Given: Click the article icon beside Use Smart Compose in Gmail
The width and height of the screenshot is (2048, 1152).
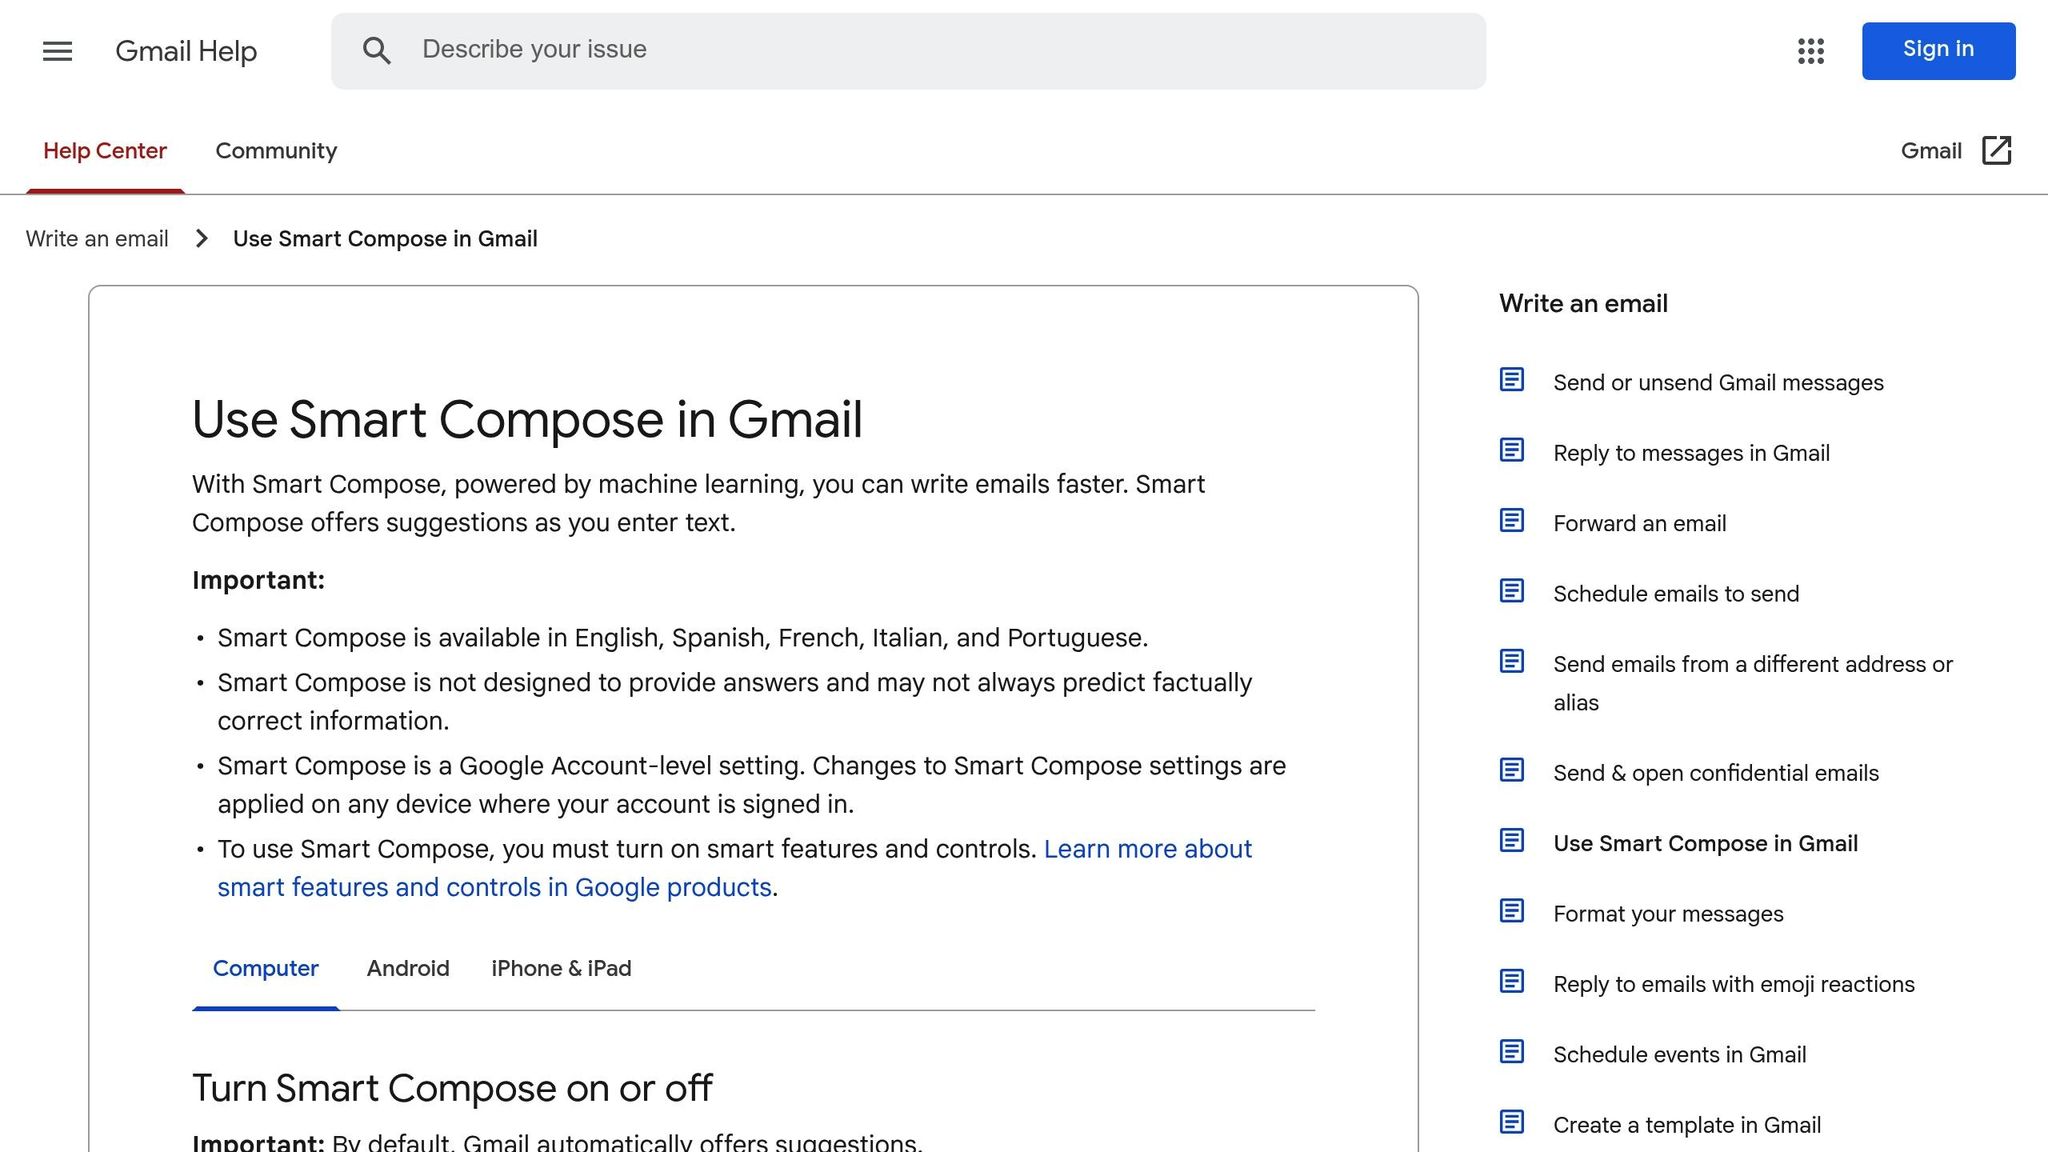Looking at the screenshot, I should coord(1510,841).
